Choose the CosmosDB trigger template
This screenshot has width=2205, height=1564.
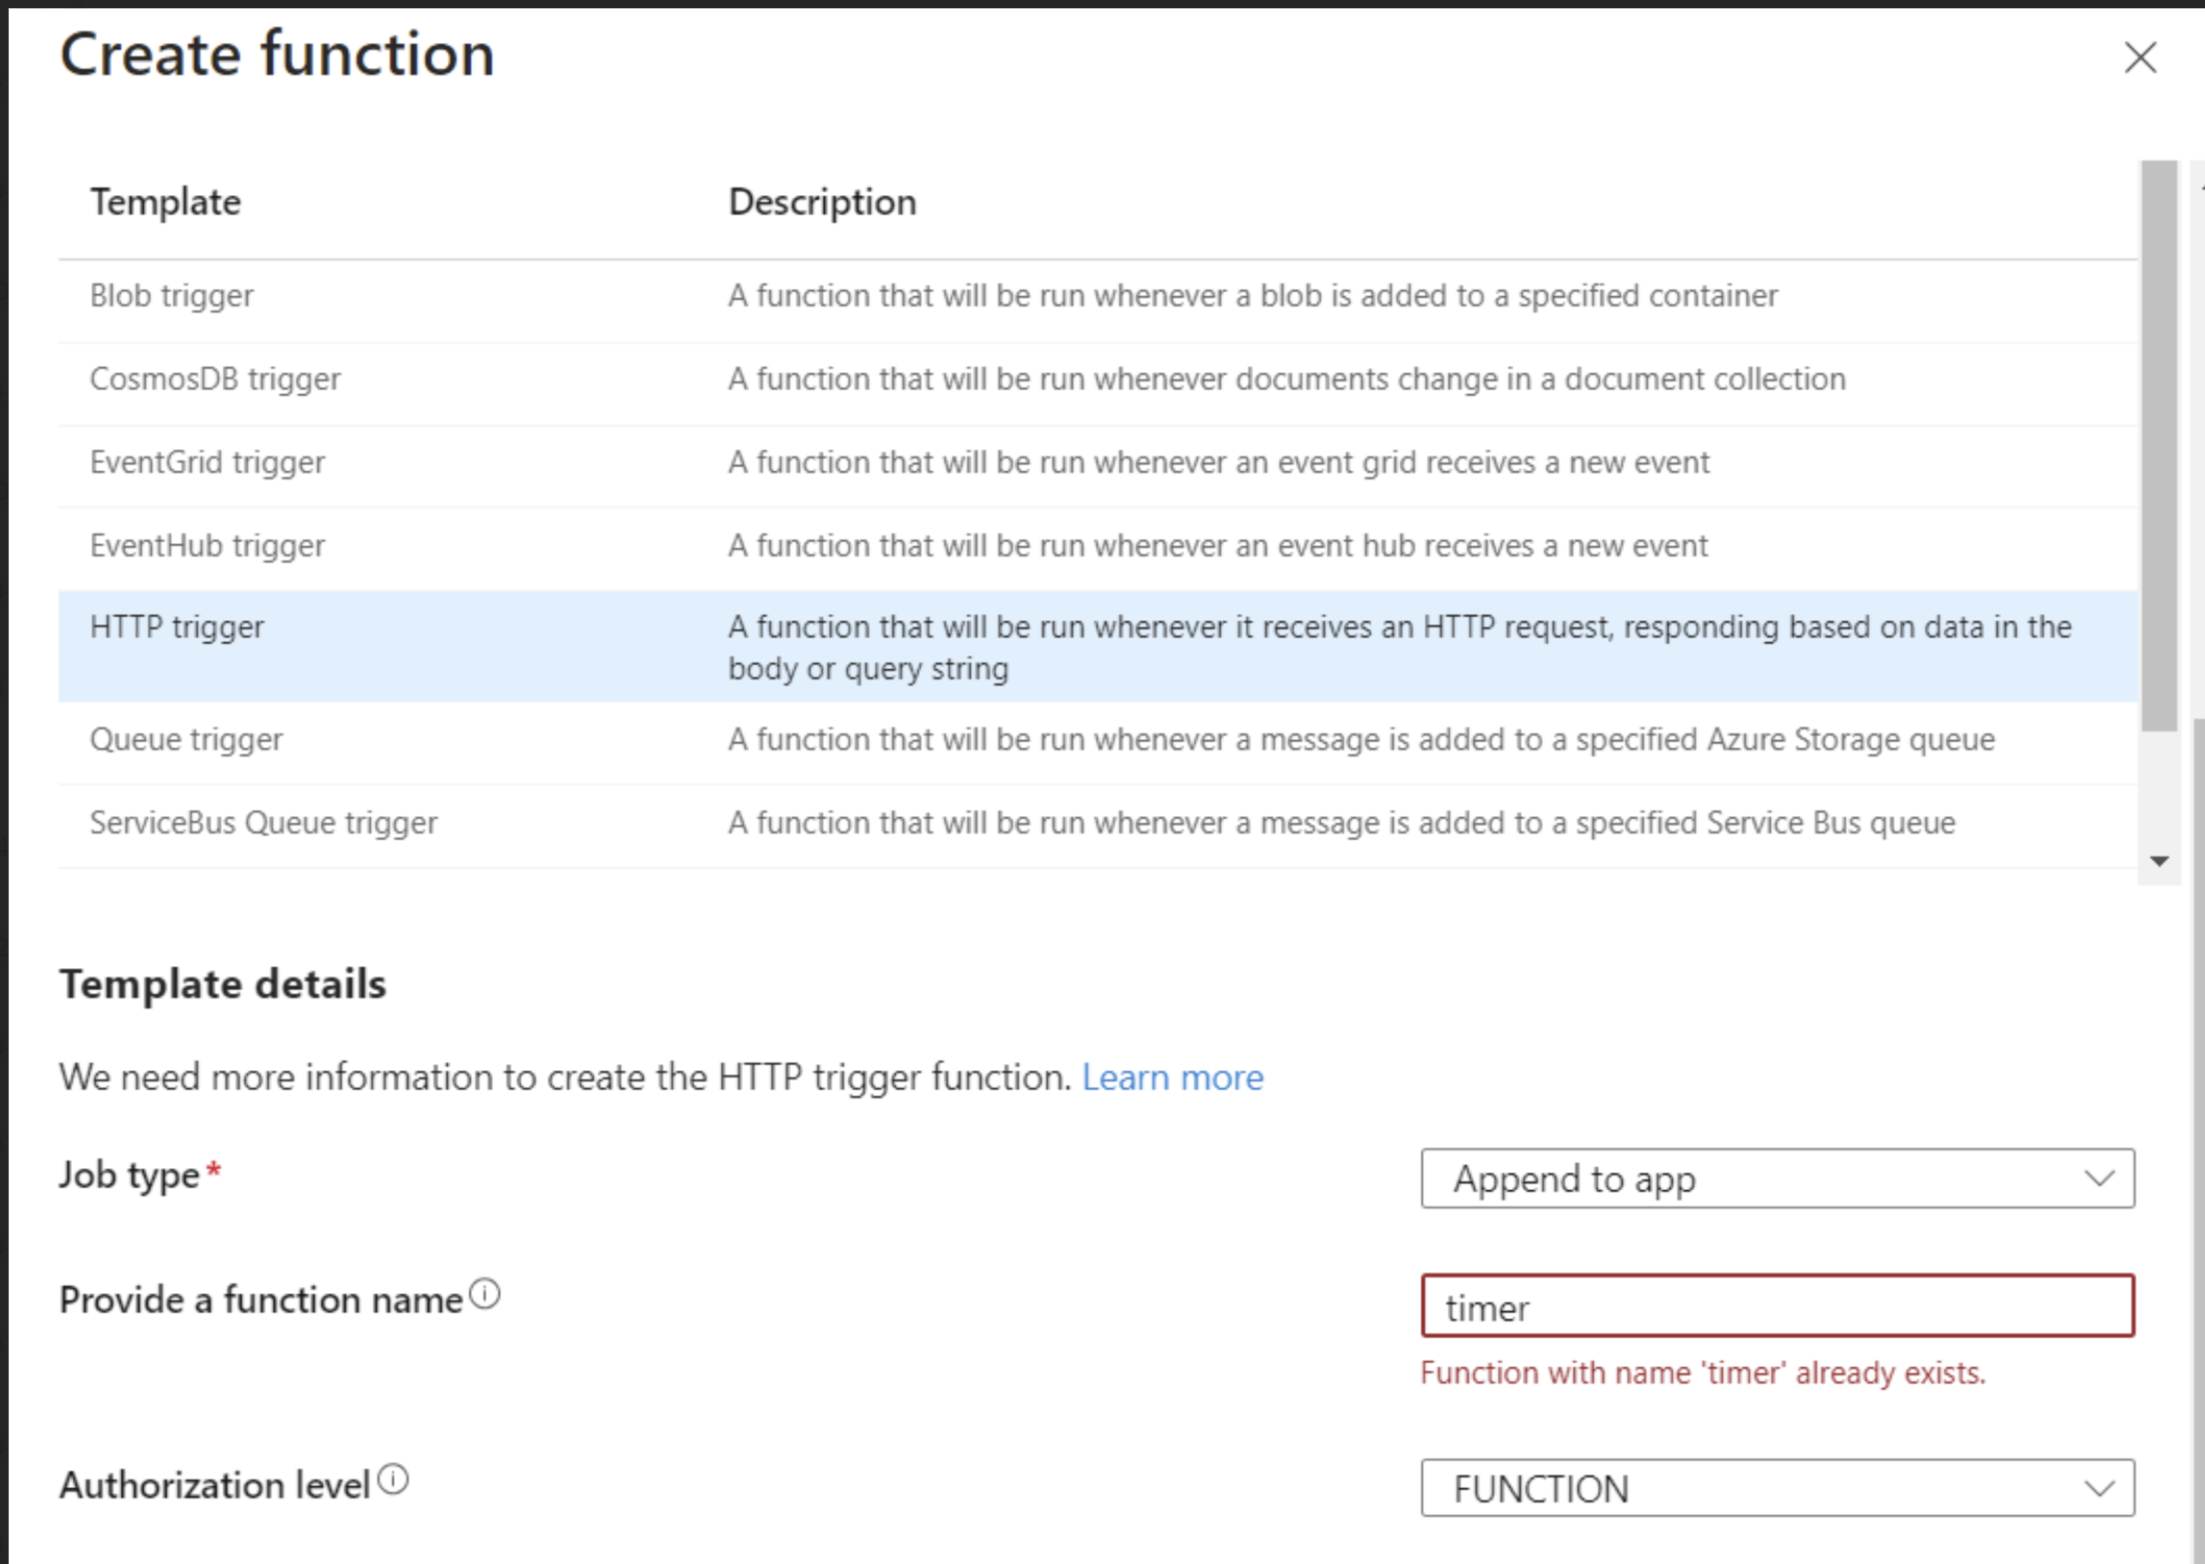215,379
